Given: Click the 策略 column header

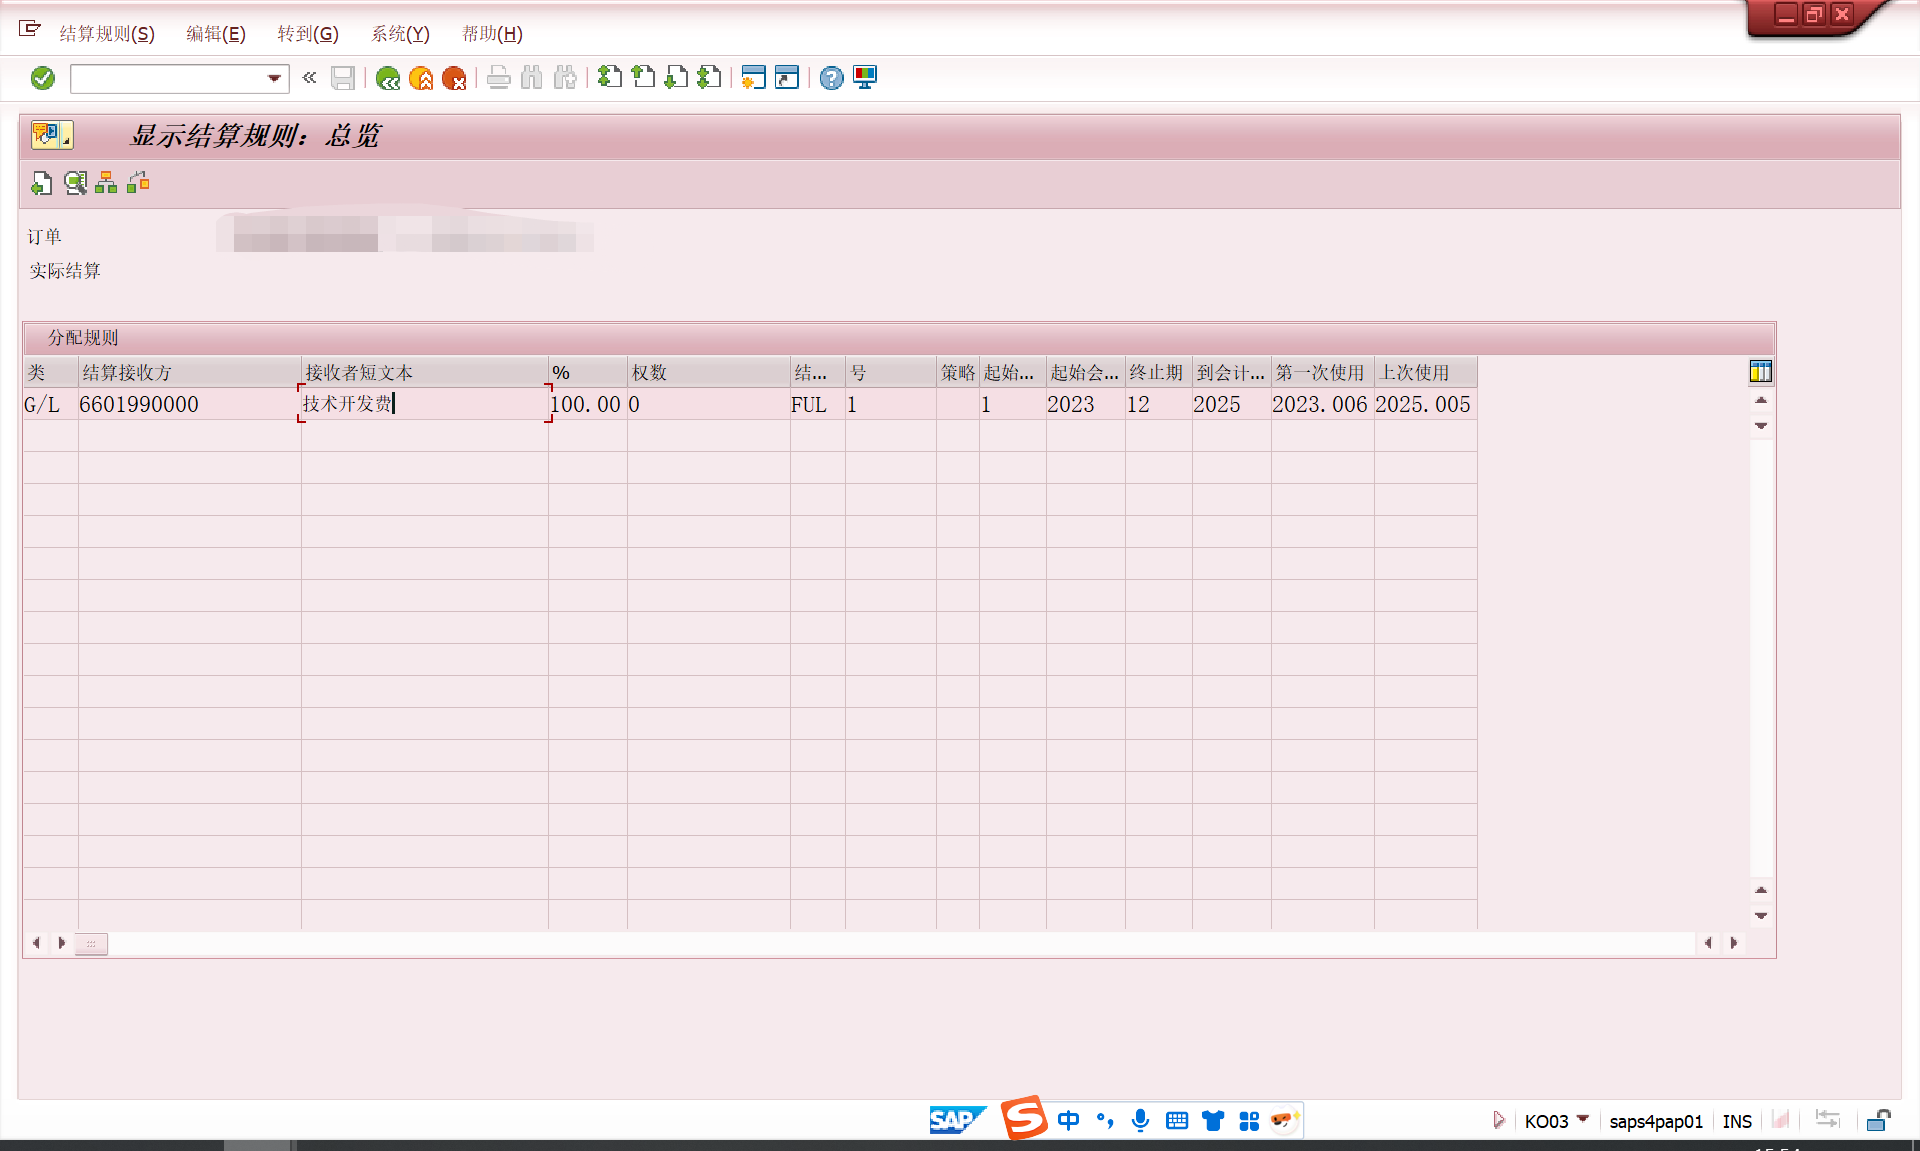Looking at the screenshot, I should (957, 372).
